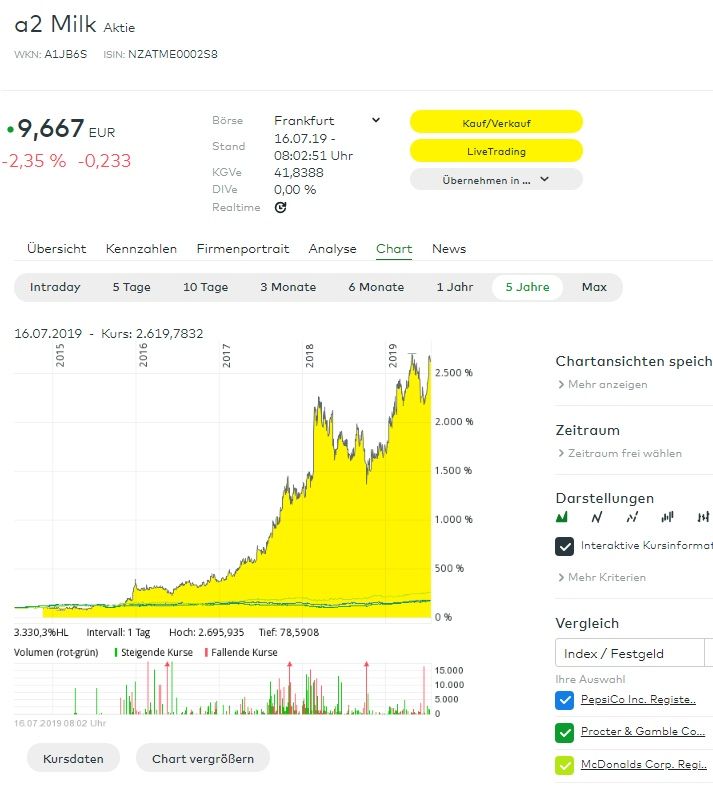713x791 pixels.
Task: Select the Chart tab
Action: (x=394, y=249)
